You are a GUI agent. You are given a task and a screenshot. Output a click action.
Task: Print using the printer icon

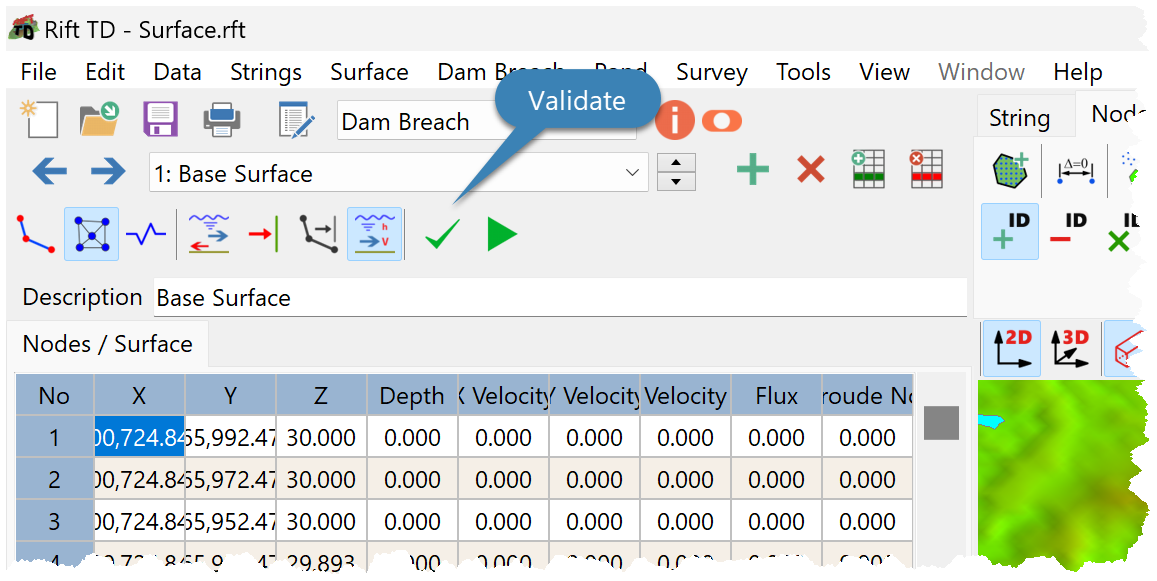(222, 120)
